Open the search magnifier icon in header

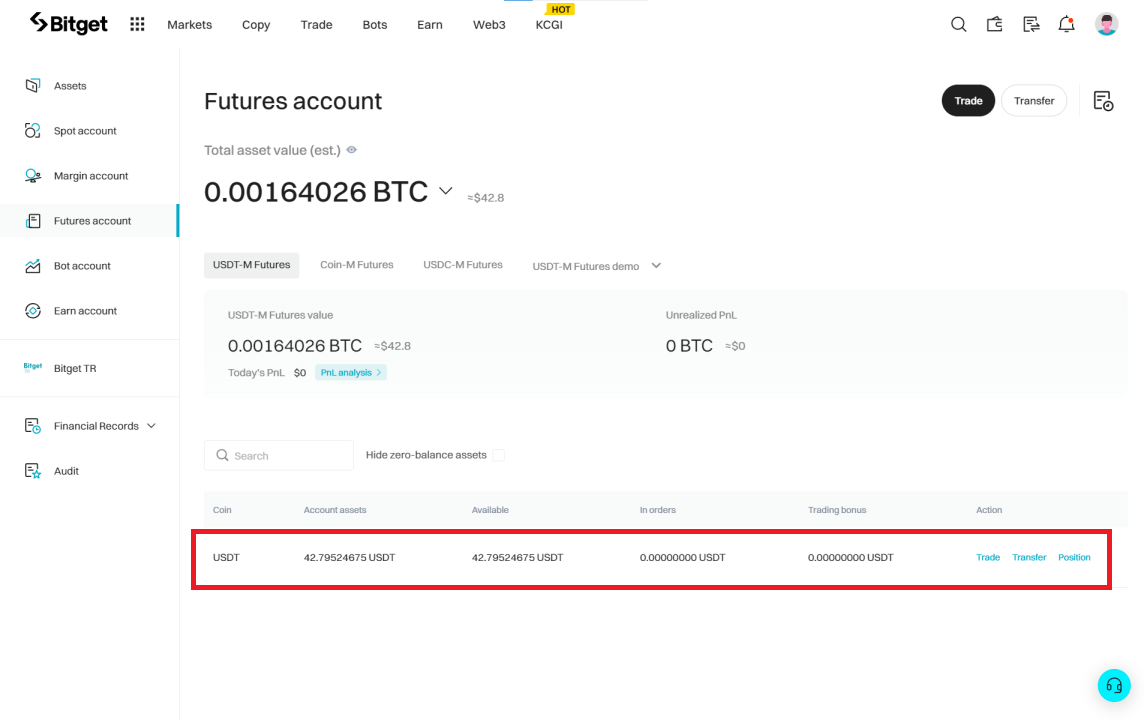[x=959, y=24]
